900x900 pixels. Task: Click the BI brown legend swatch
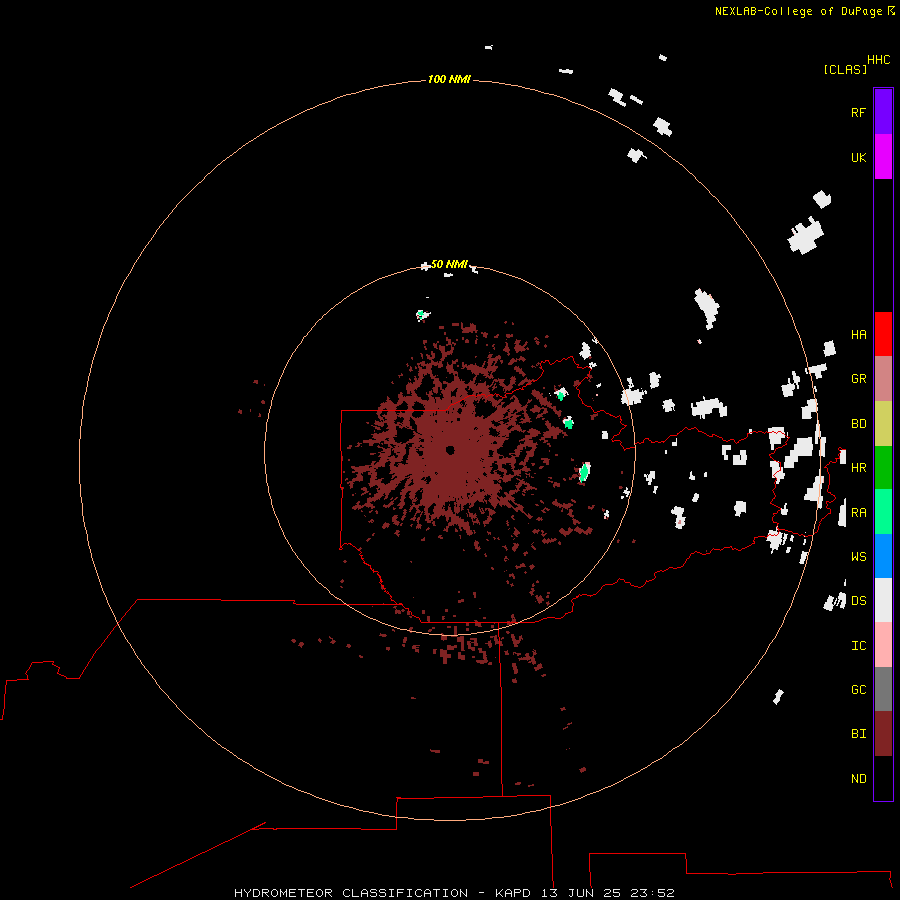tap(883, 734)
